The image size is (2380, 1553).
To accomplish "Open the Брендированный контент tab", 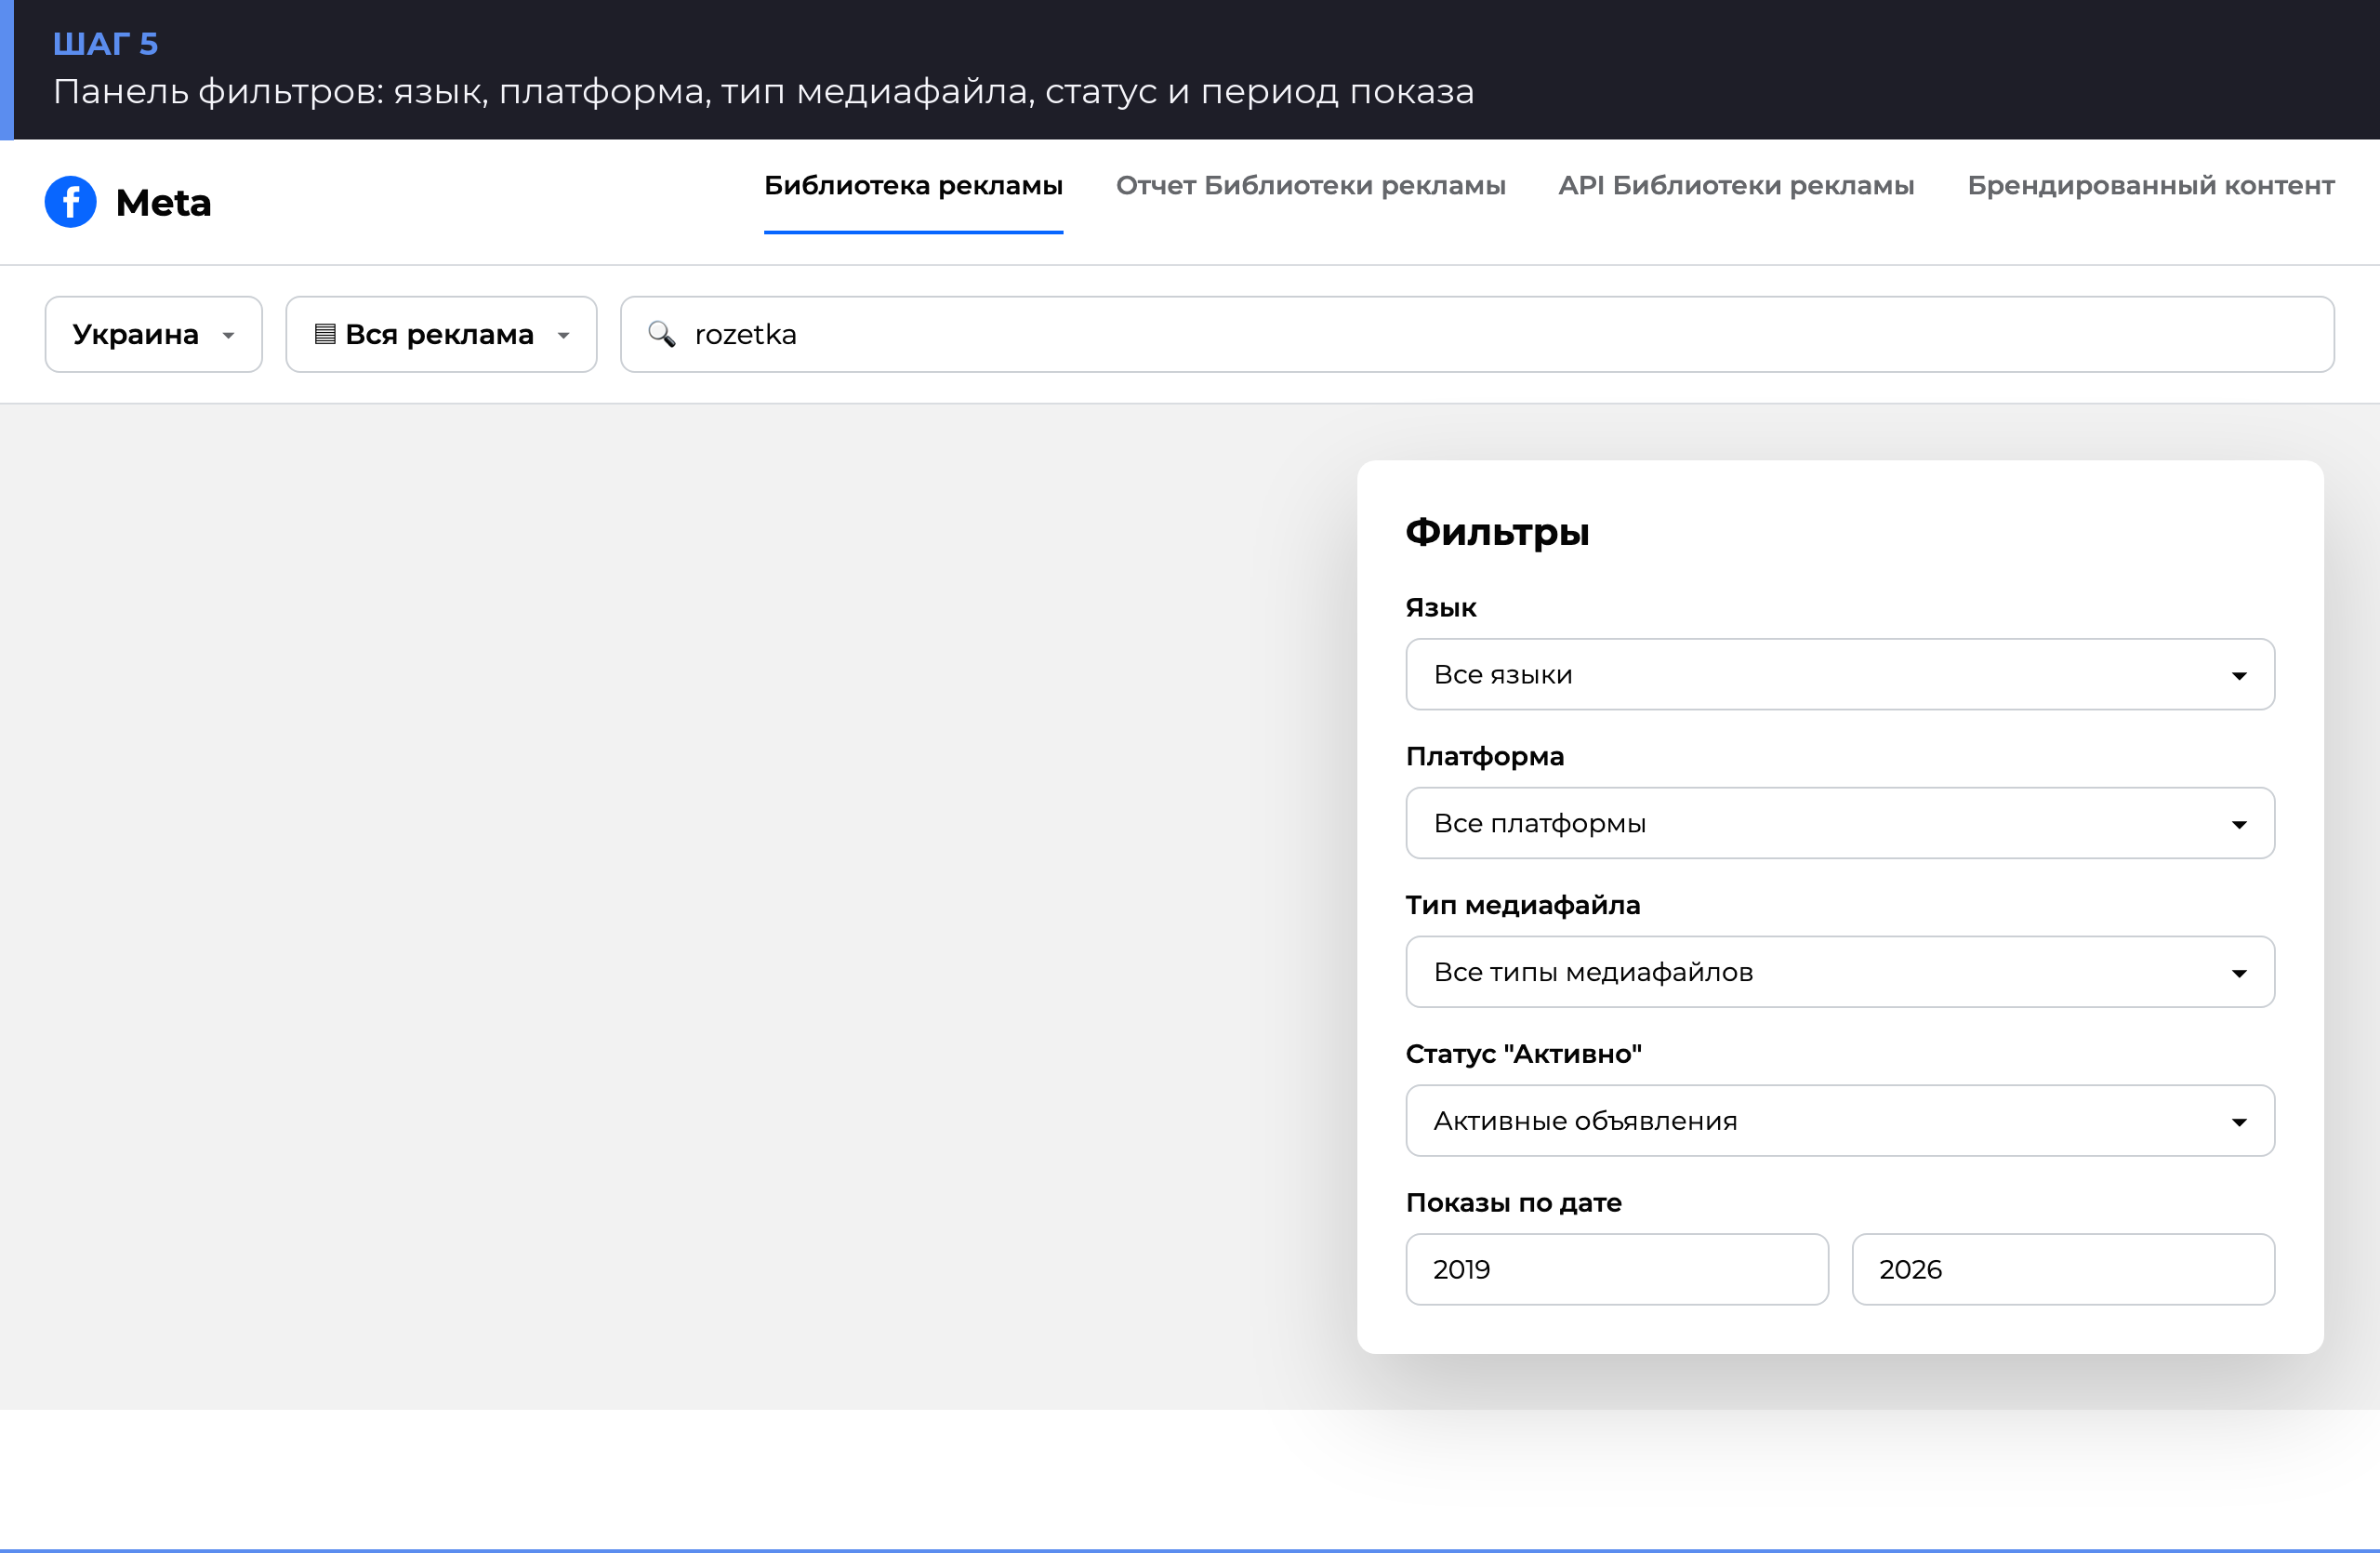I will [2150, 186].
